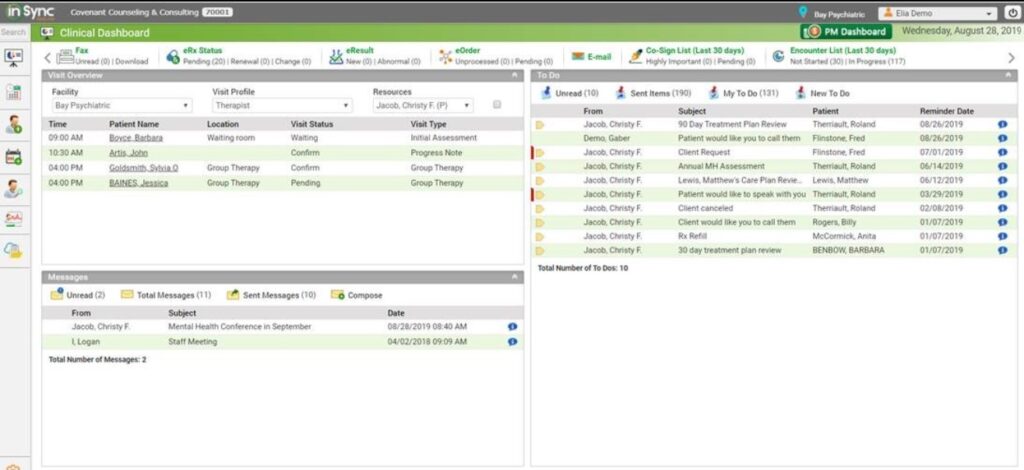Click the eResult flask icon
This screenshot has height=470, width=1024.
(x=336, y=57)
